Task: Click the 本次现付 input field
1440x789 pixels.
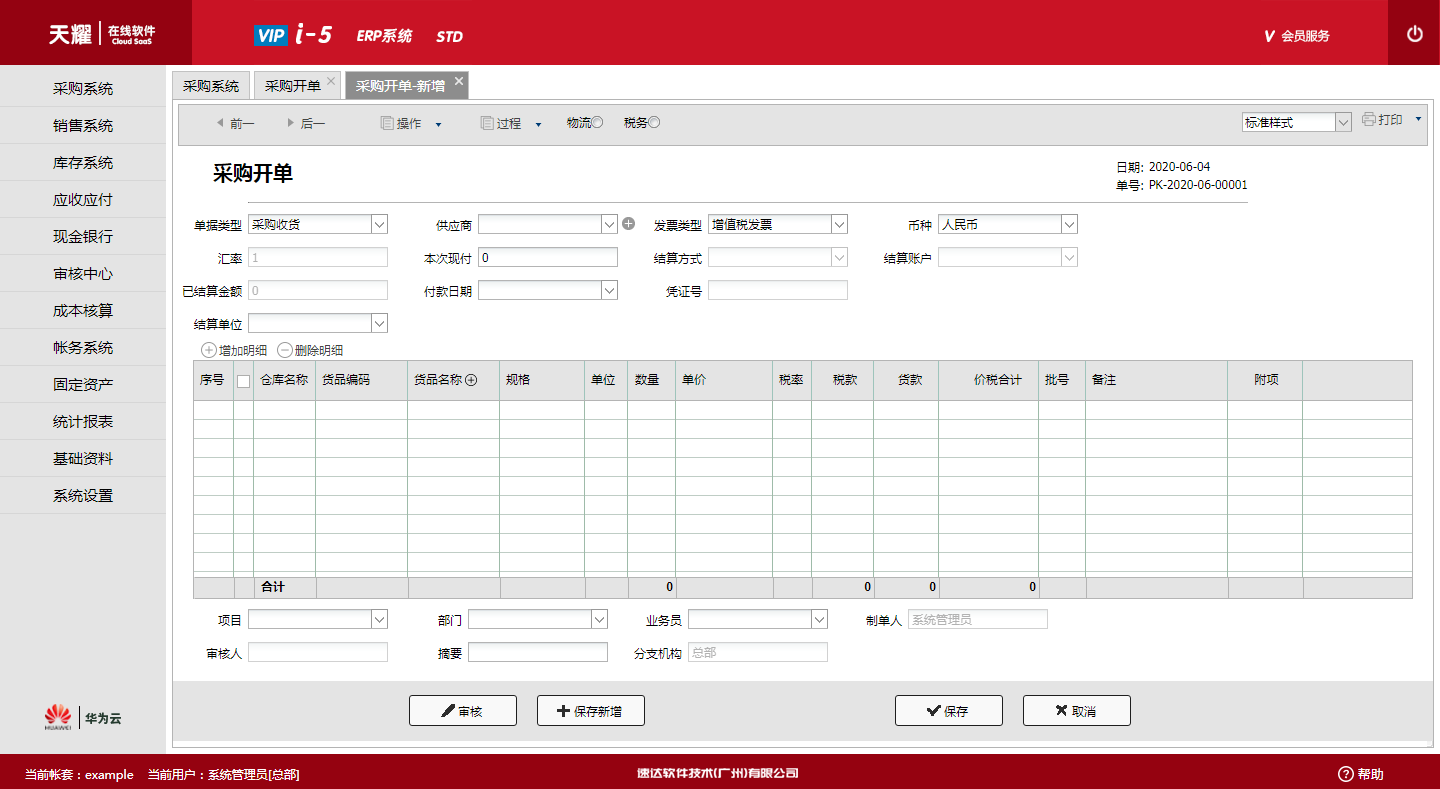Action: (548, 257)
